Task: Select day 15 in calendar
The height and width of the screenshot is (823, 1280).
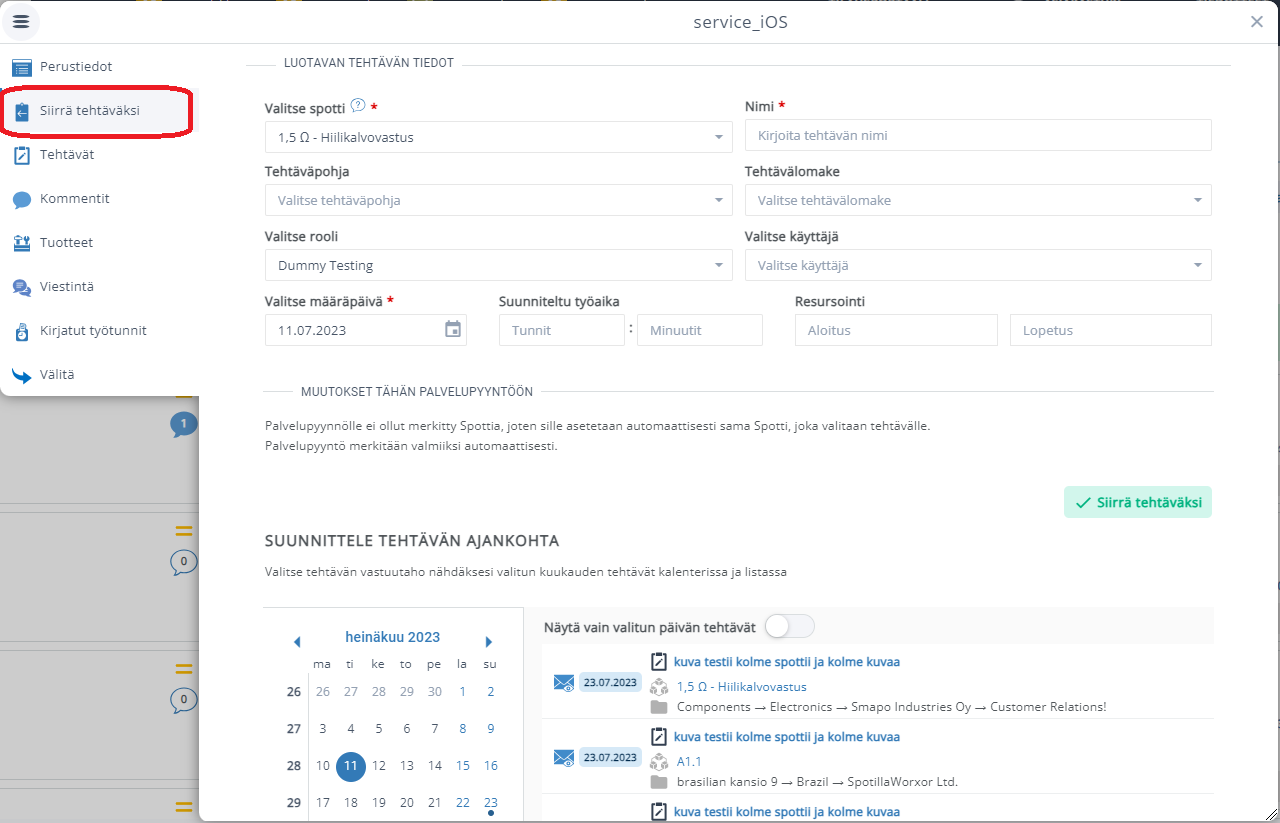Action: (x=462, y=766)
